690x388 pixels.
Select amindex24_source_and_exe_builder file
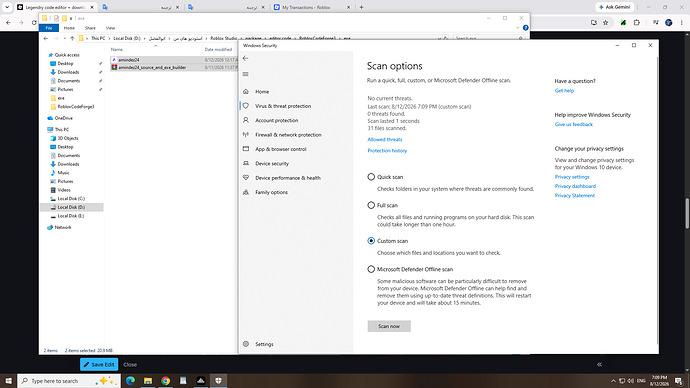[152, 67]
